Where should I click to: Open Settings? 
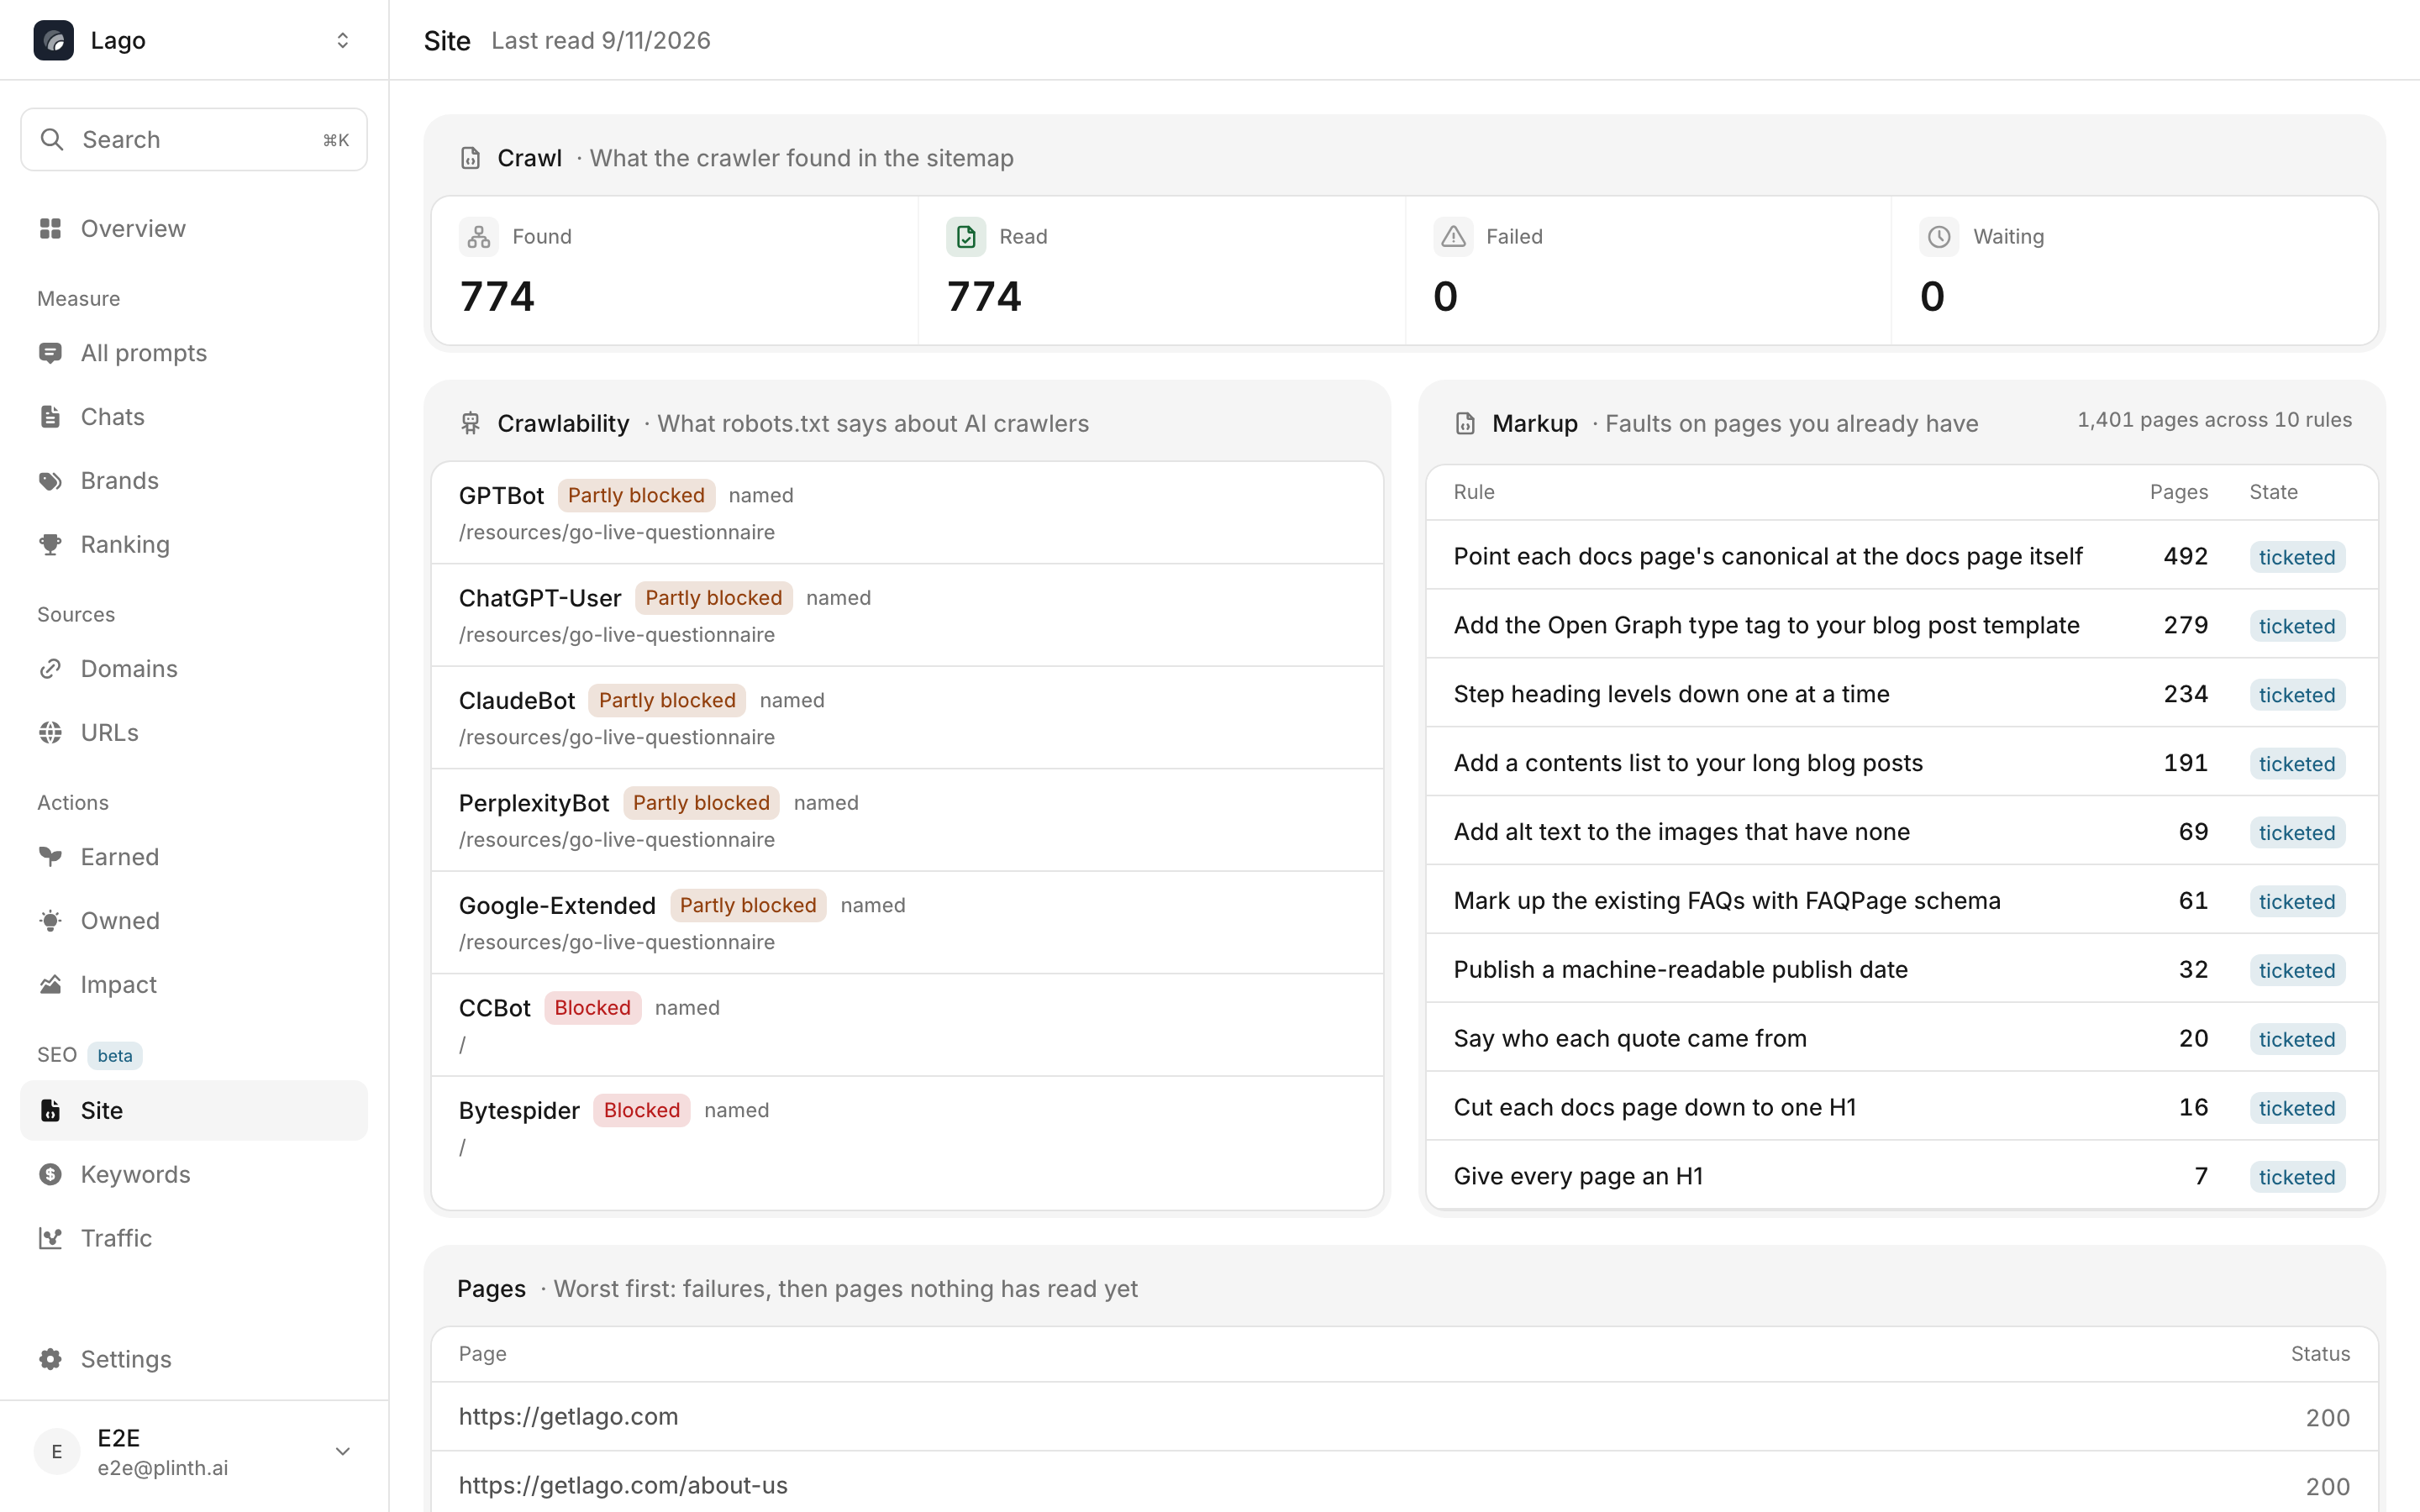point(194,1360)
